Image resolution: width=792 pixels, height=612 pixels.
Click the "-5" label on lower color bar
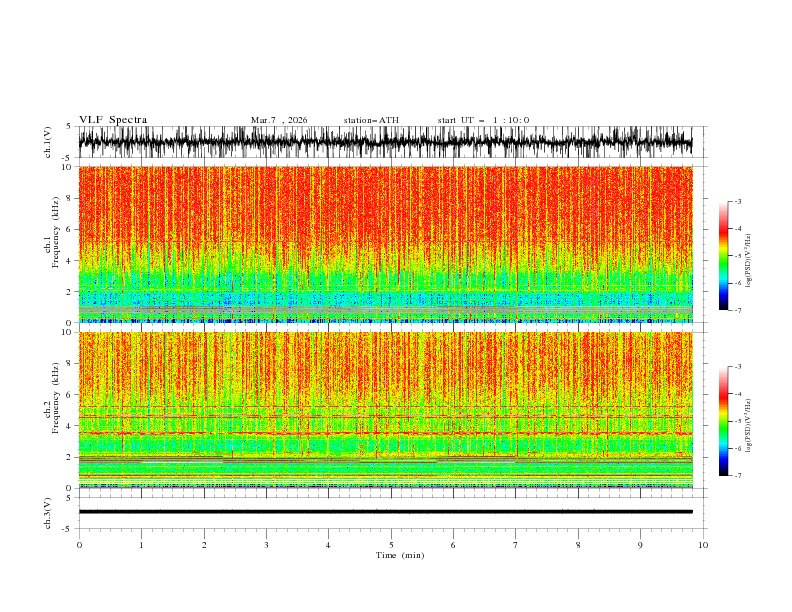coord(738,421)
